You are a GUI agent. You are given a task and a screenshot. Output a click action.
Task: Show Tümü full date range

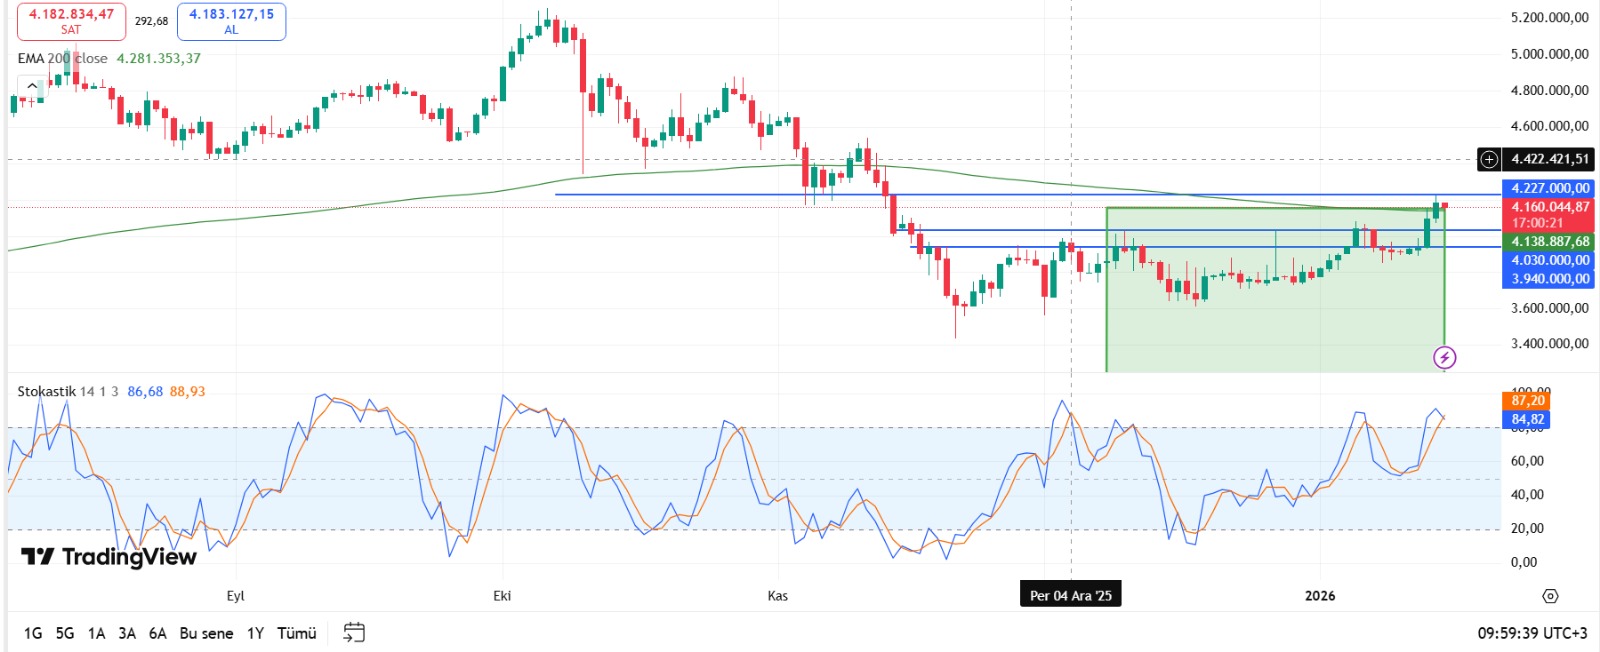click(x=296, y=633)
